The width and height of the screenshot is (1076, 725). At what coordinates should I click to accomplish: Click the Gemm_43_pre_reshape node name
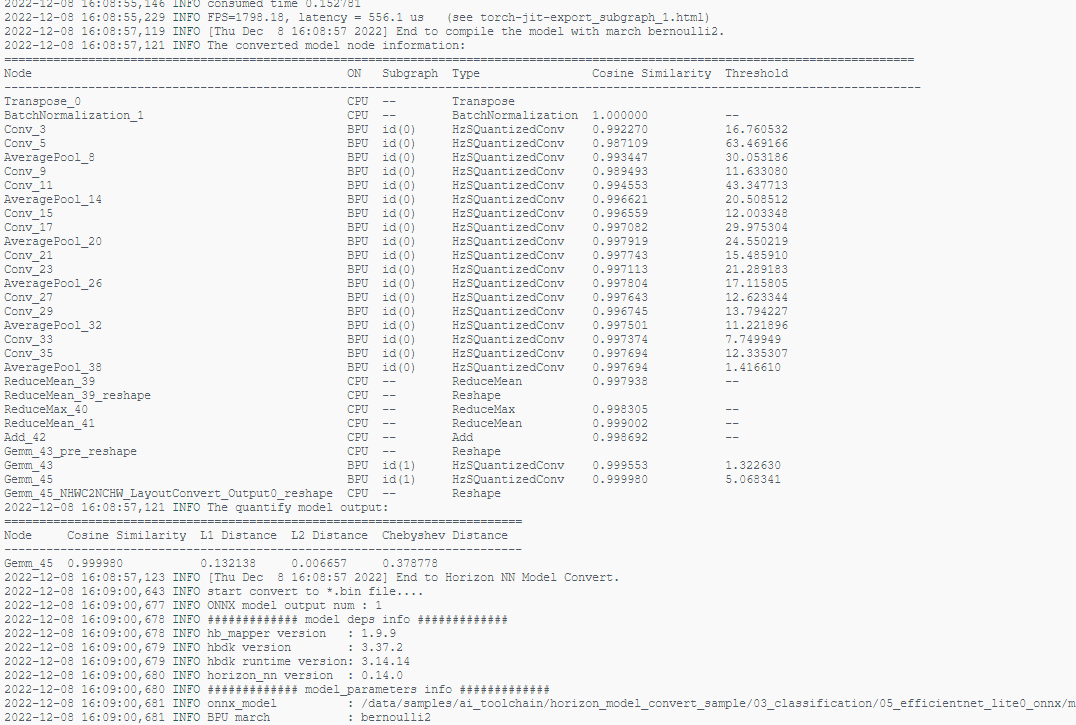(70, 451)
